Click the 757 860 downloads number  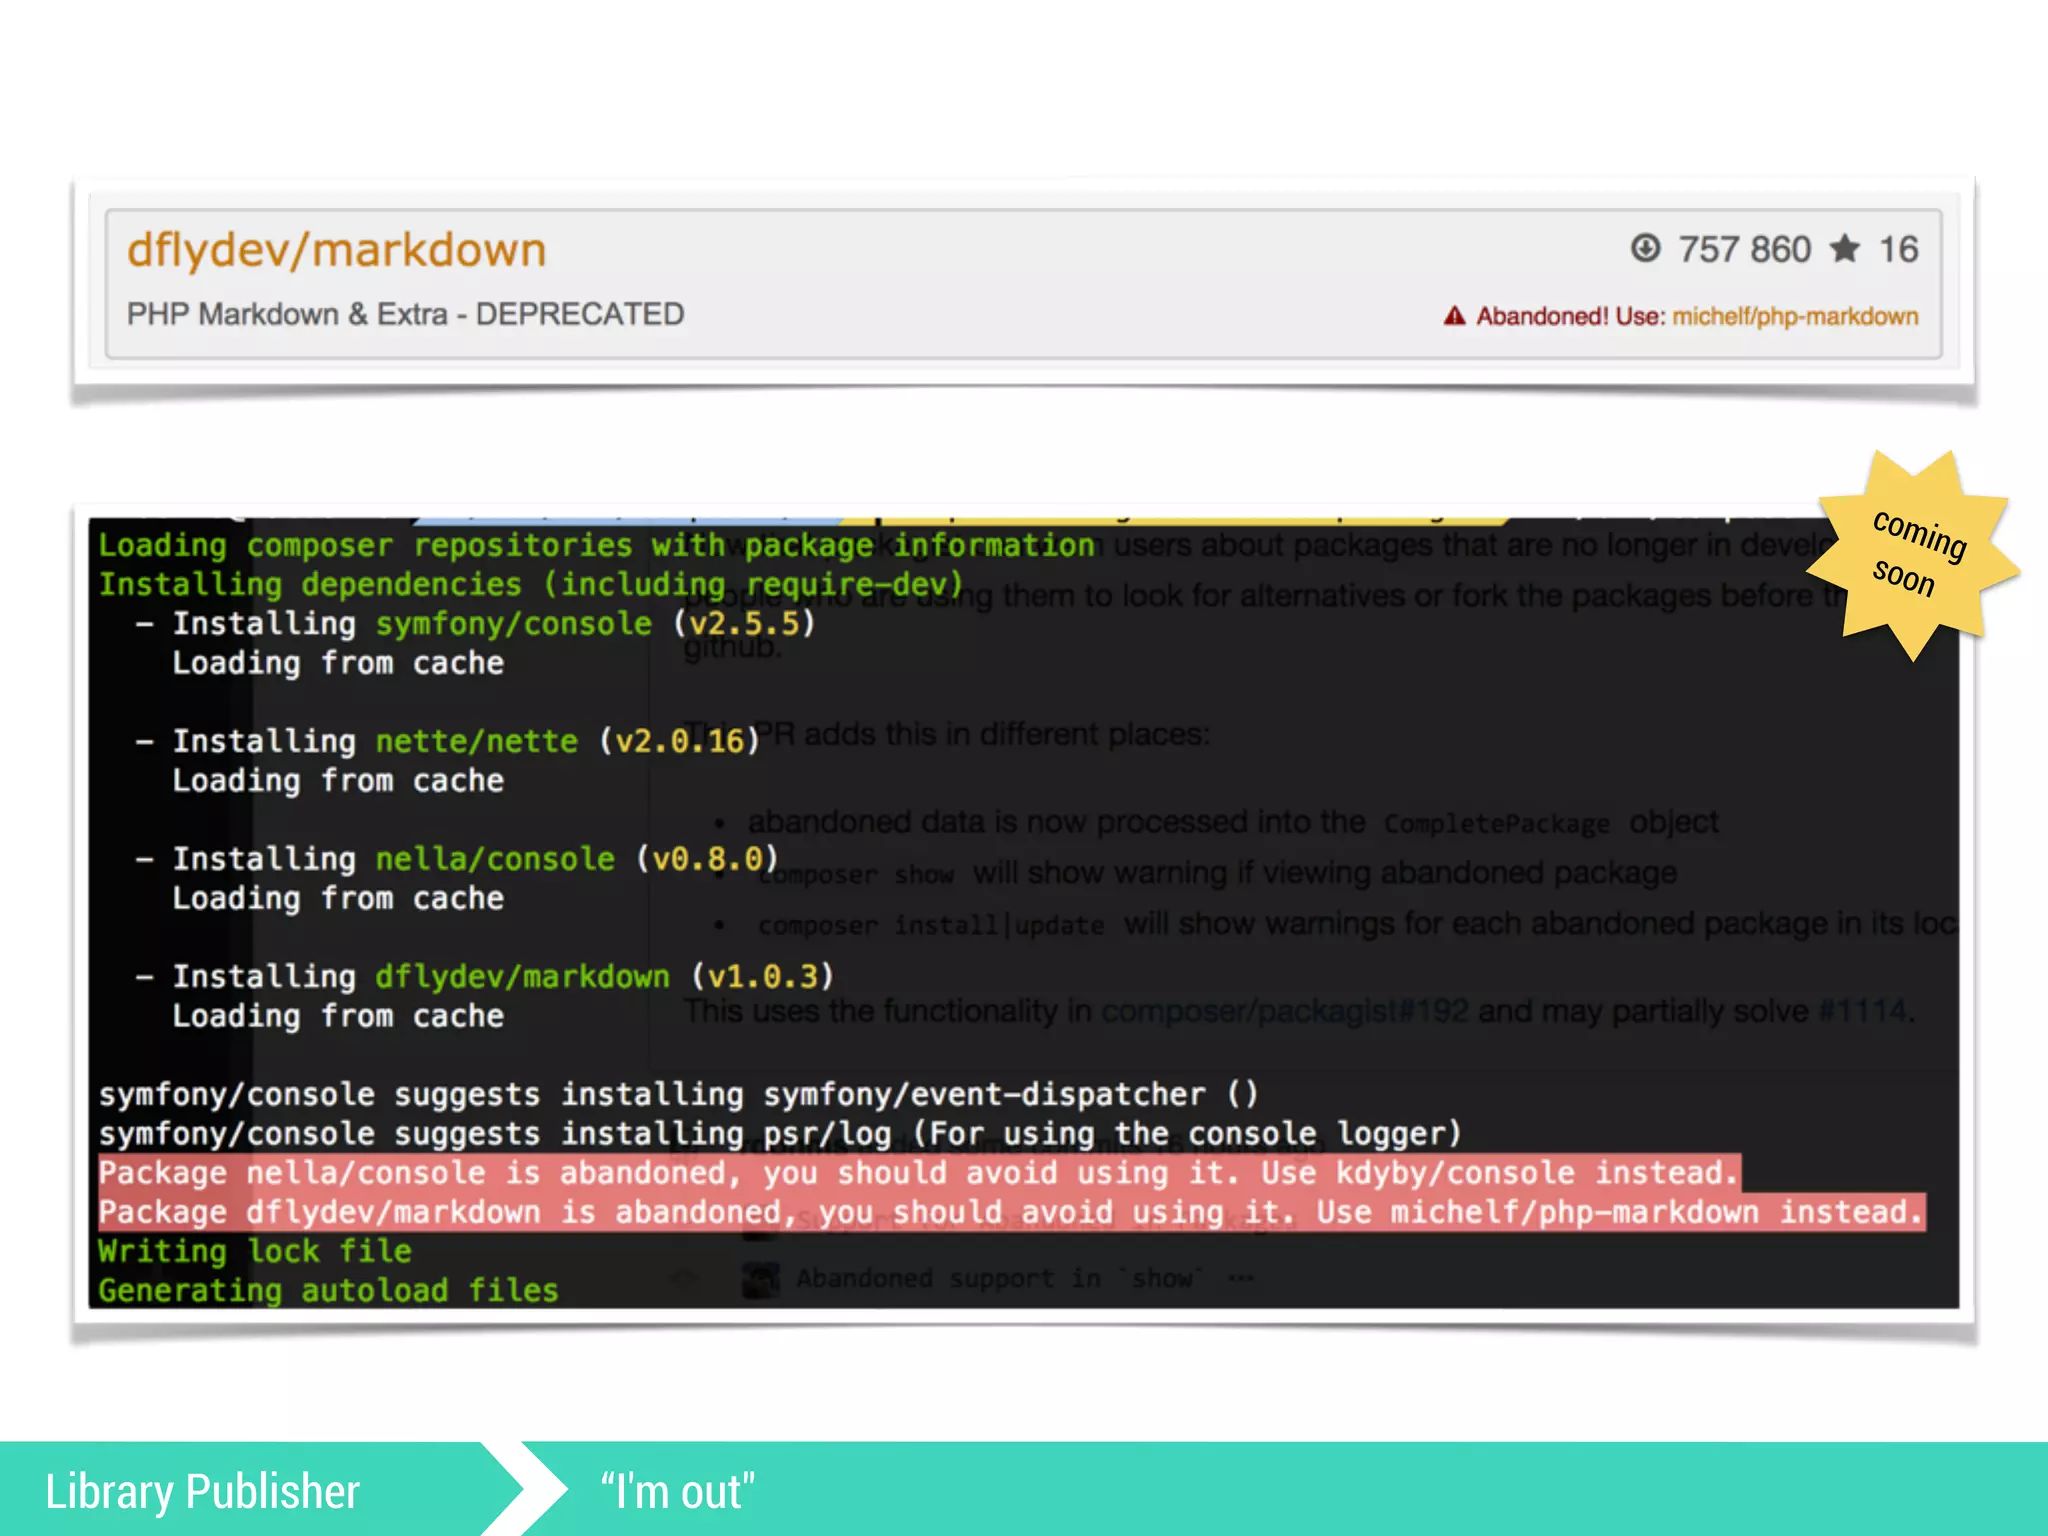(1744, 249)
